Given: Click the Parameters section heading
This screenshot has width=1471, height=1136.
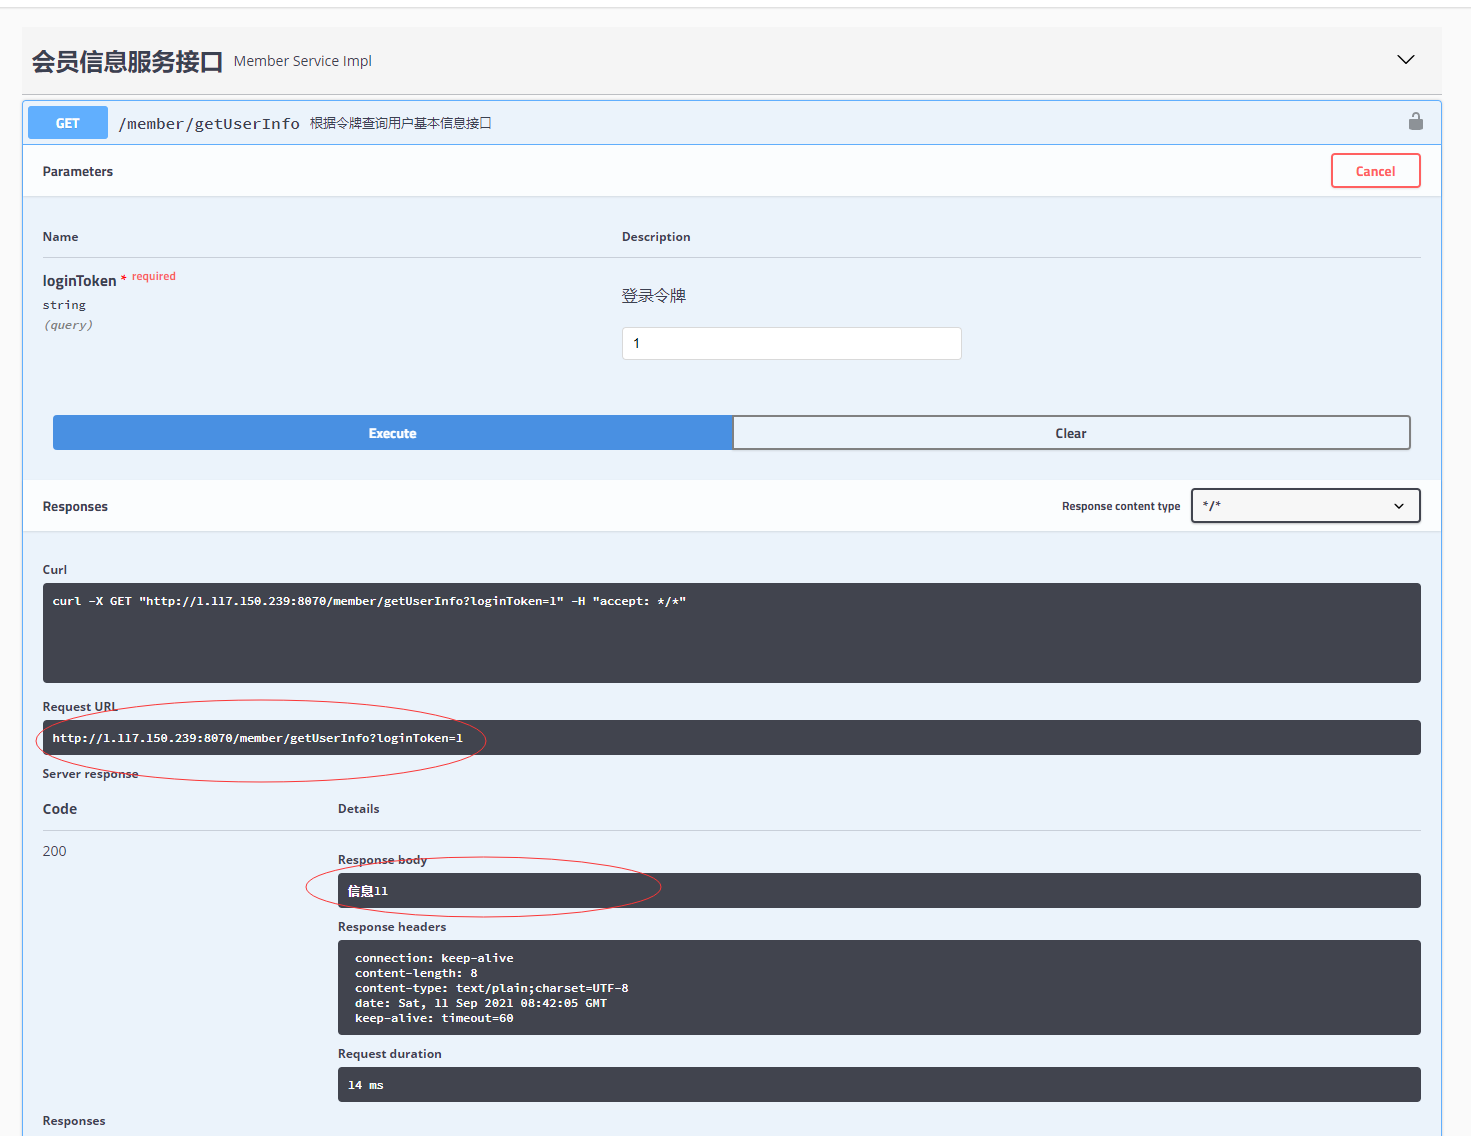Looking at the screenshot, I should click(78, 171).
